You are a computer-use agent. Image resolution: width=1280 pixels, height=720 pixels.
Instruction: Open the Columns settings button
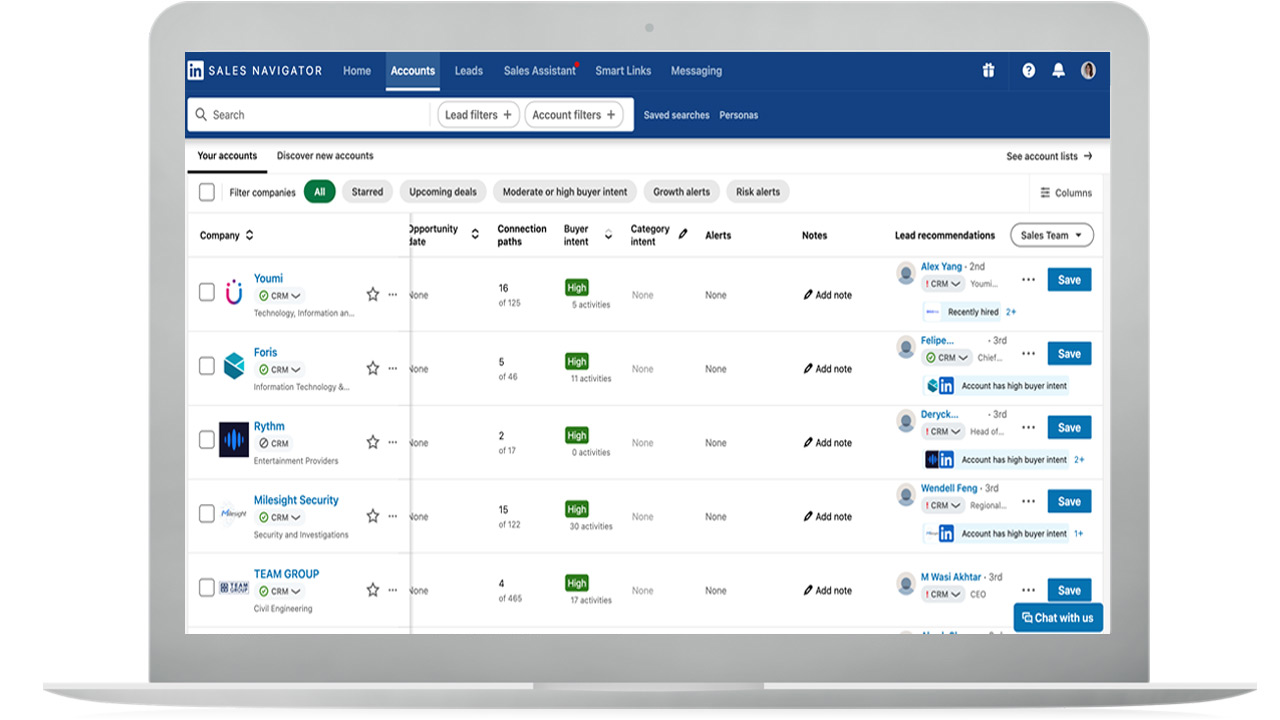pyautogui.click(x=1066, y=193)
